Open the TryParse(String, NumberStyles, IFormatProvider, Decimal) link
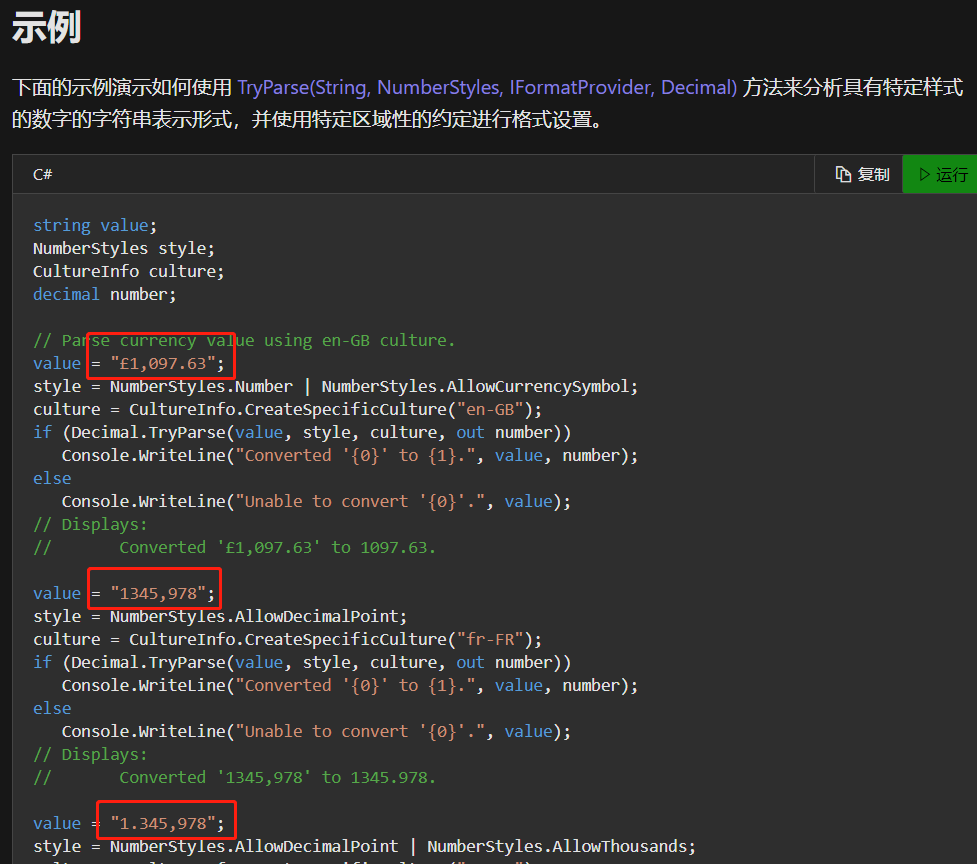Screen dimensions: 977x864 click(x=487, y=87)
